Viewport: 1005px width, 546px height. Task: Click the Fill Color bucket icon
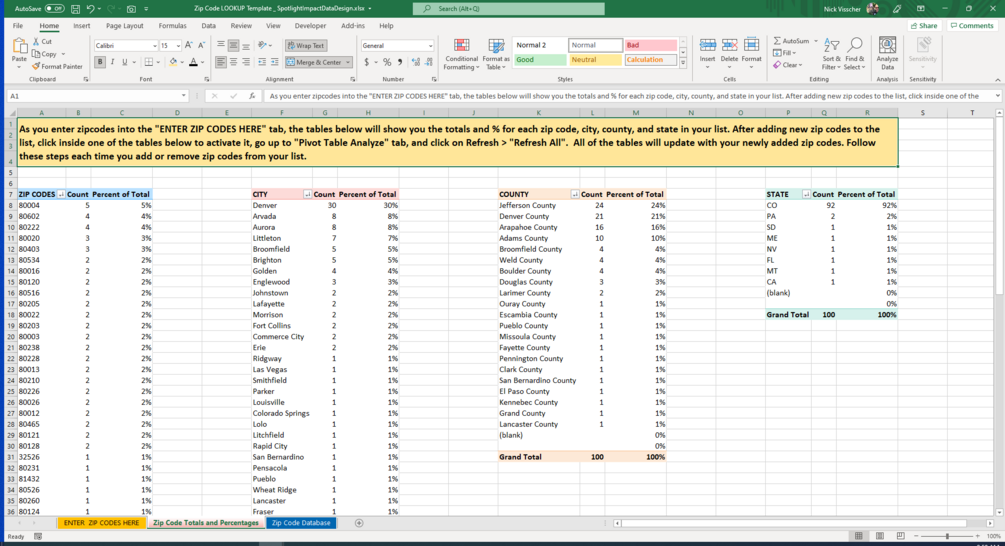coord(172,62)
